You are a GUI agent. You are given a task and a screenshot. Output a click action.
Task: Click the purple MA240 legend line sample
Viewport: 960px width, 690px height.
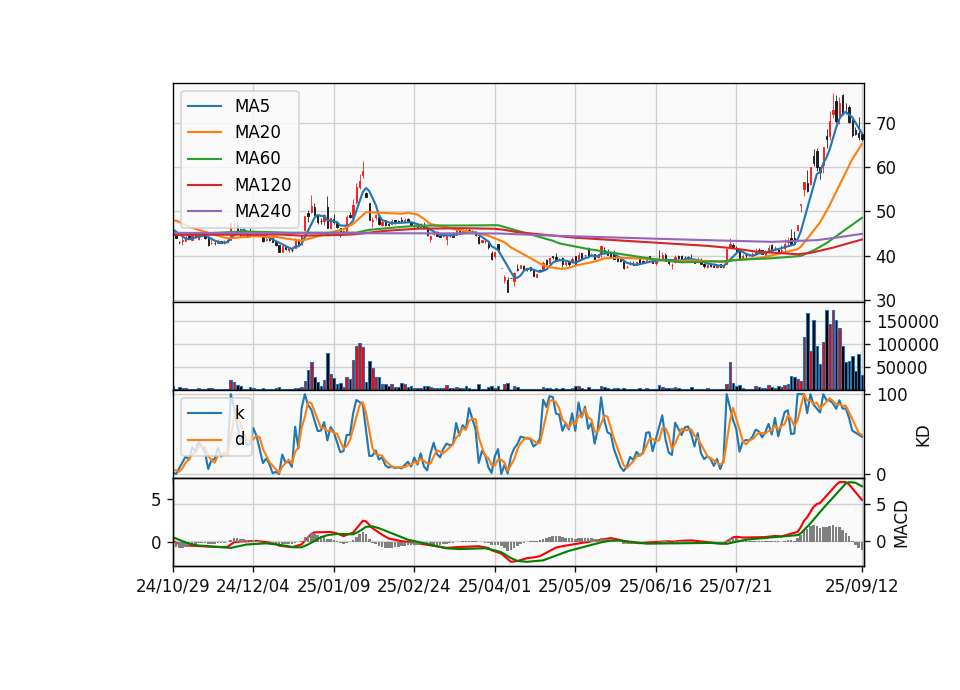204,212
